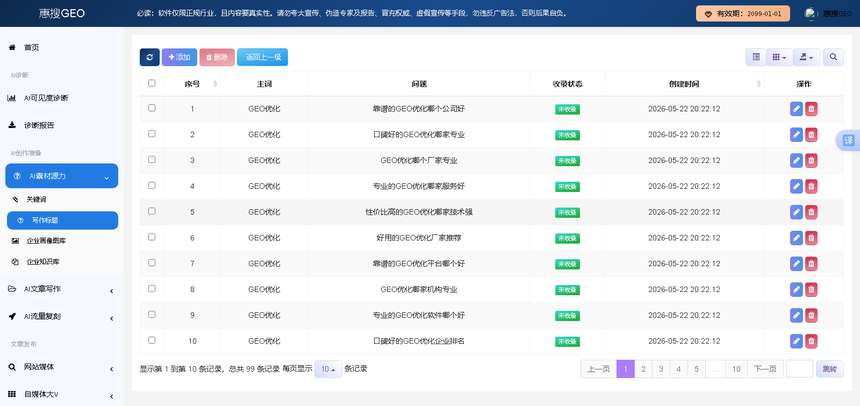The width and height of the screenshot is (860, 406).
Task: Delete row 7 trash icon
Action: click(x=811, y=263)
